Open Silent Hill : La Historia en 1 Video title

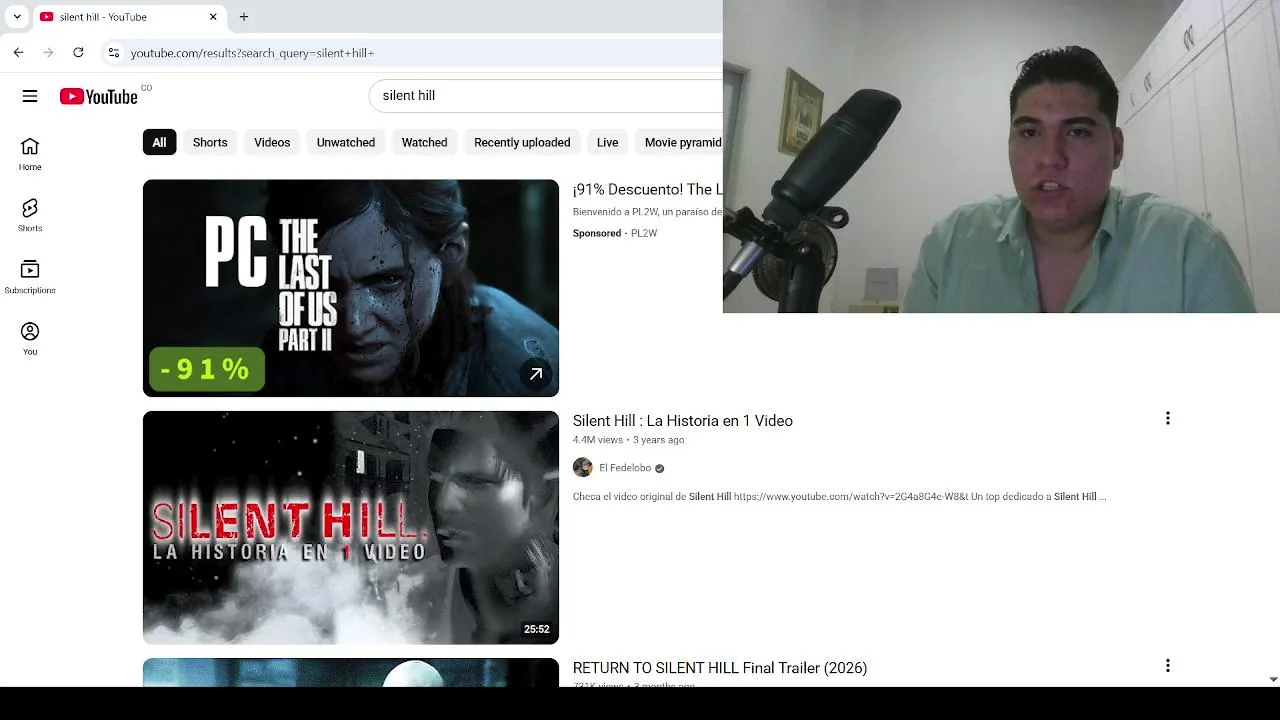(x=683, y=421)
